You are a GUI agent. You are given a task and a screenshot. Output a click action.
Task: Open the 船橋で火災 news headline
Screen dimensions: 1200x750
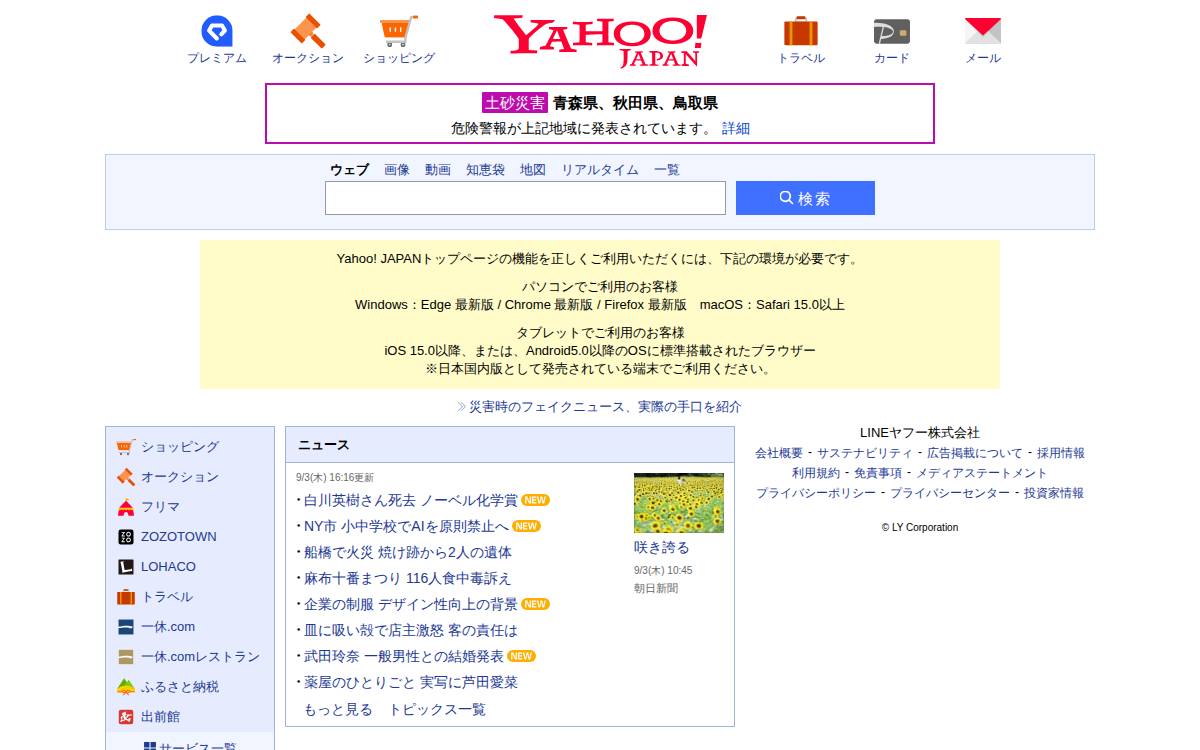[x=408, y=552]
